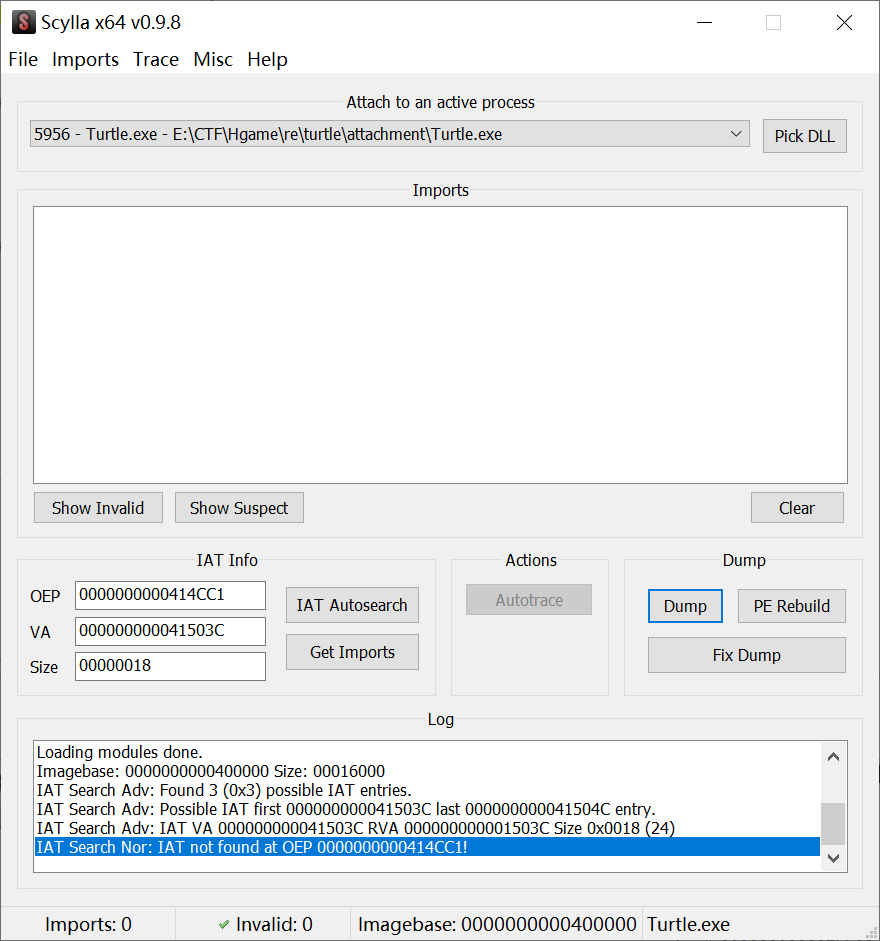Select the 'IAT not found at OEP' log line
Image resolution: width=880 pixels, height=941 pixels.
(427, 847)
